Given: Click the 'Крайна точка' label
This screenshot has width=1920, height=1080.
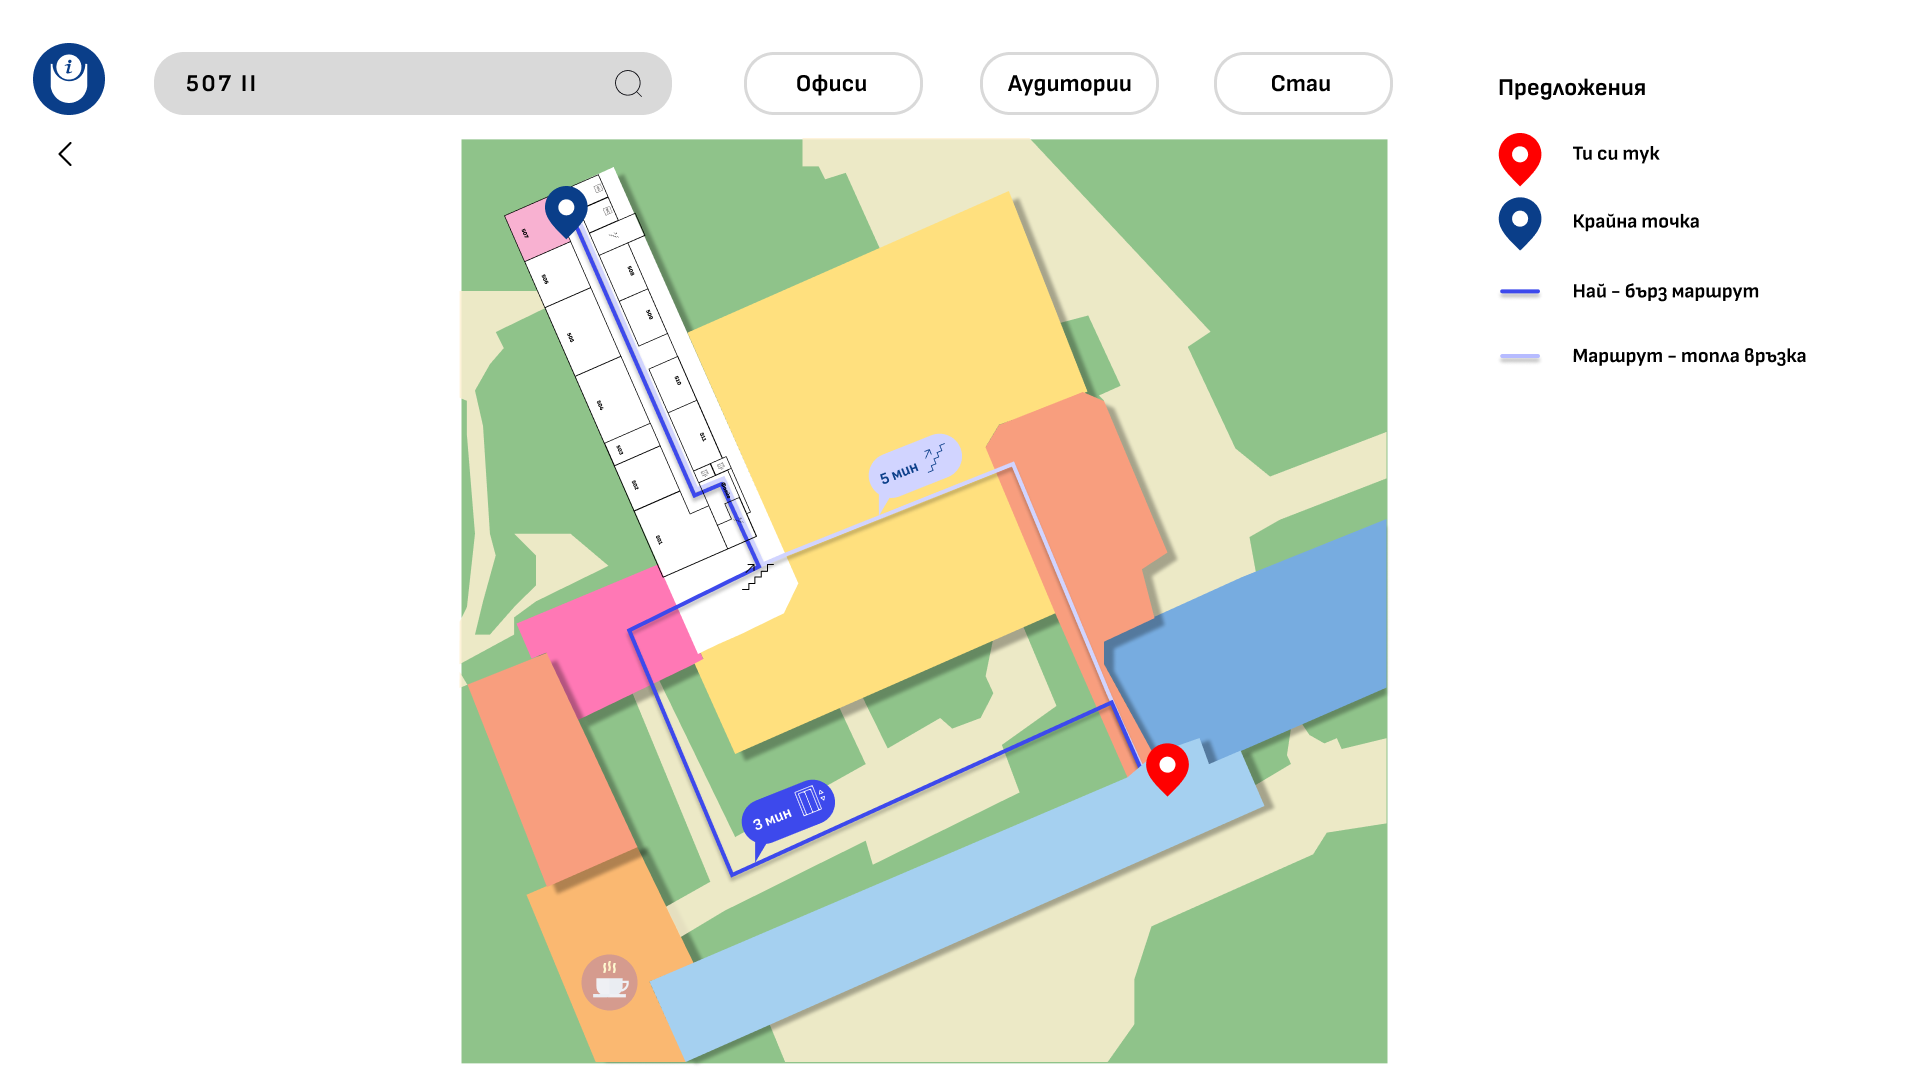Looking at the screenshot, I should point(1635,222).
